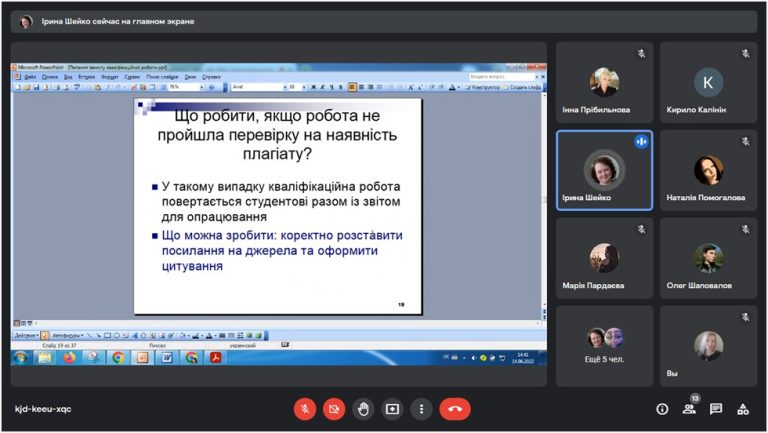End the call with red hang-up button
This screenshot has width=768, height=433.
click(455, 409)
